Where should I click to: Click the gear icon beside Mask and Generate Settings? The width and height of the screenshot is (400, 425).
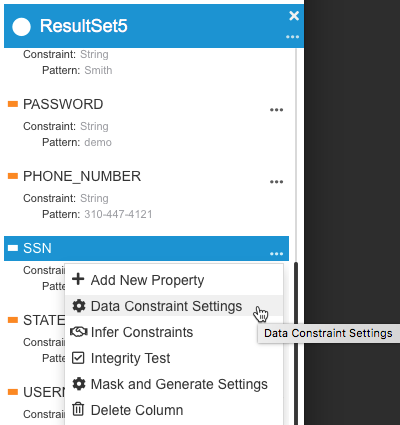pyautogui.click(x=79, y=384)
